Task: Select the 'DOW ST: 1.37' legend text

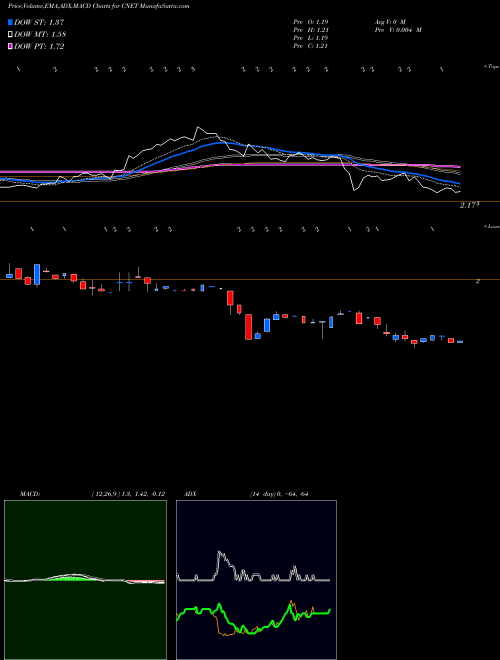Action: coord(39,22)
